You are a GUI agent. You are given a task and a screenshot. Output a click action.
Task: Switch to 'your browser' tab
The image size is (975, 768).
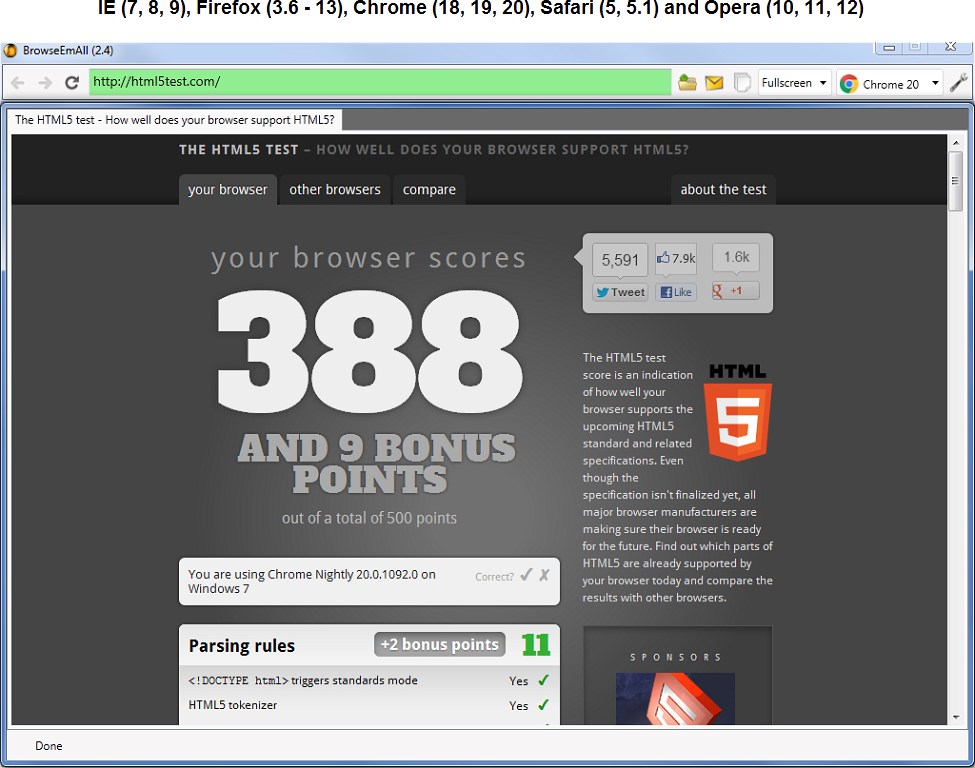[x=228, y=190]
